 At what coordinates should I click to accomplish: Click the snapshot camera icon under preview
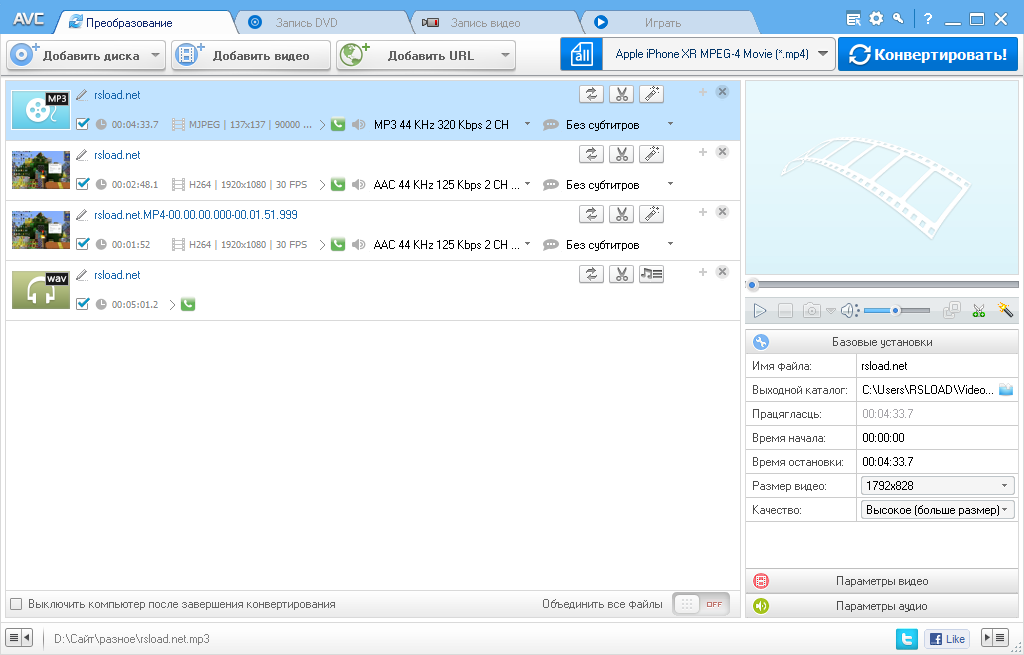click(811, 311)
